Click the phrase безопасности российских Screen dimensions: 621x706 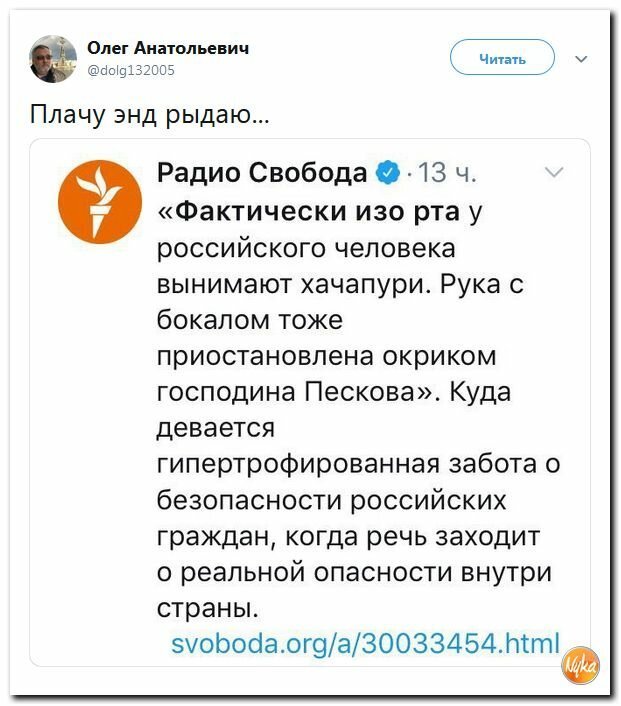(x=331, y=500)
